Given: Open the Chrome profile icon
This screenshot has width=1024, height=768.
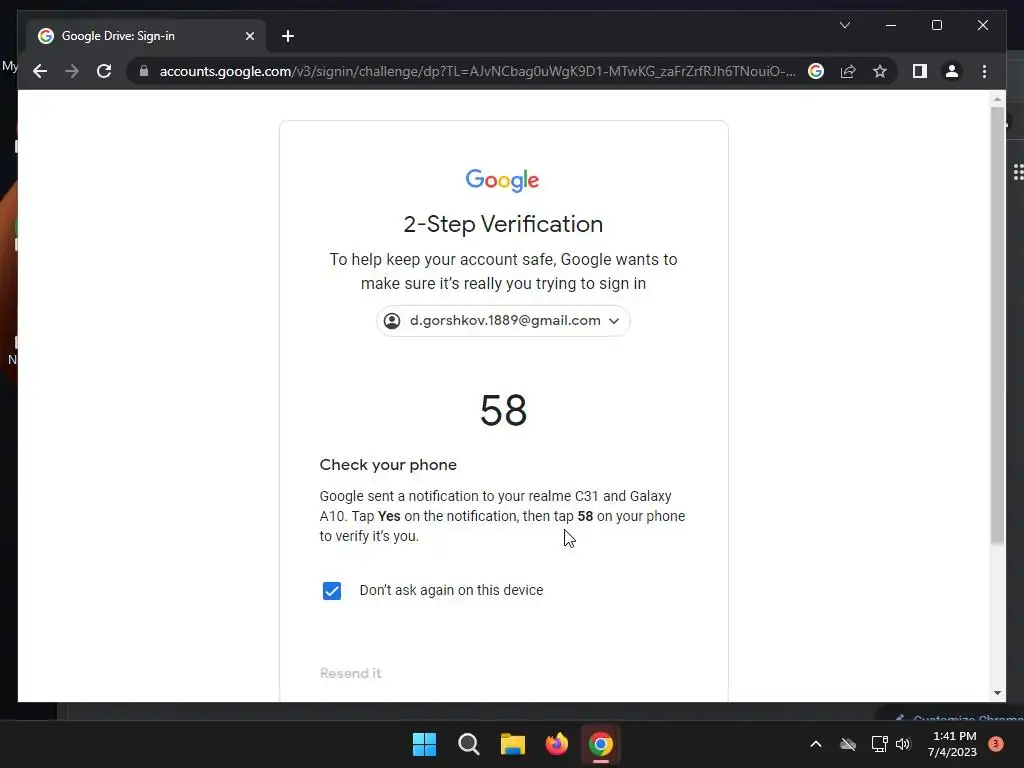Looking at the screenshot, I should coord(952,71).
